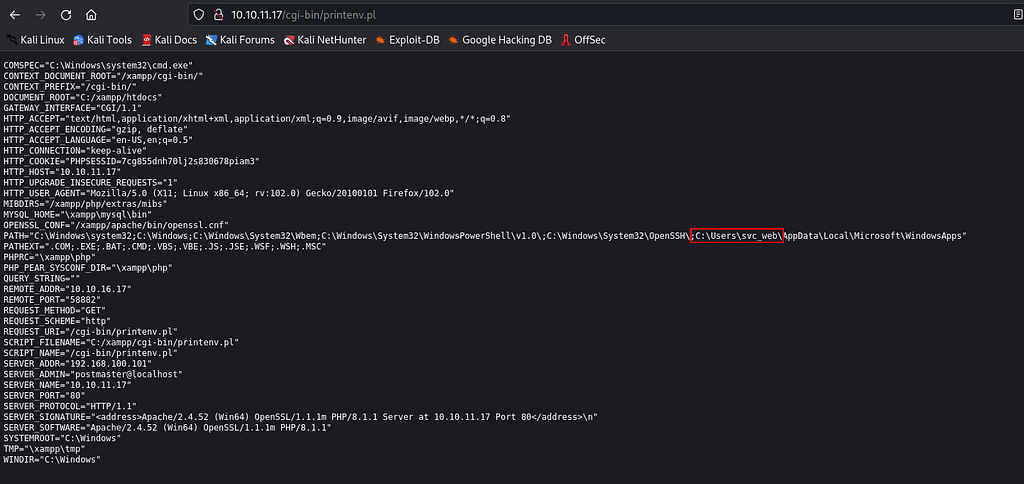Click the forward navigation arrow
The width and height of the screenshot is (1024, 484).
40,14
